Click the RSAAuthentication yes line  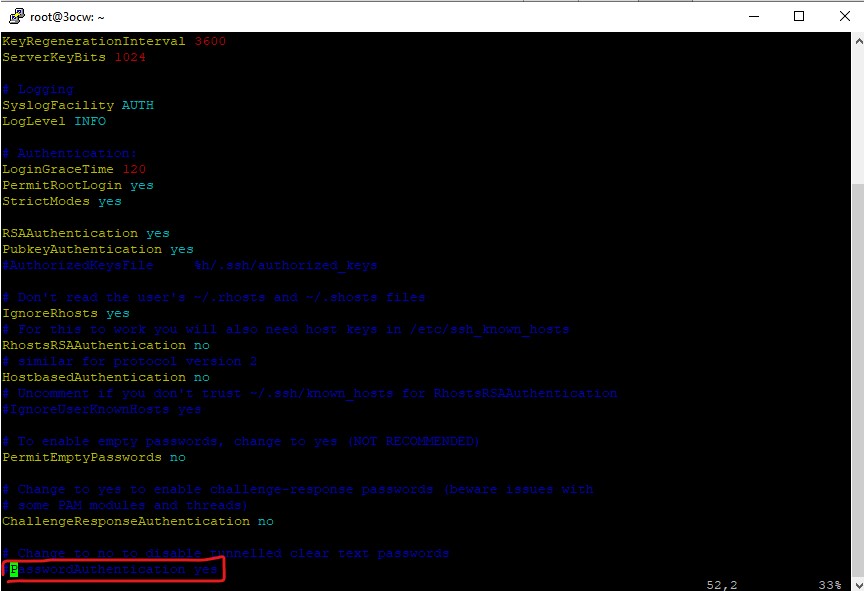85,232
